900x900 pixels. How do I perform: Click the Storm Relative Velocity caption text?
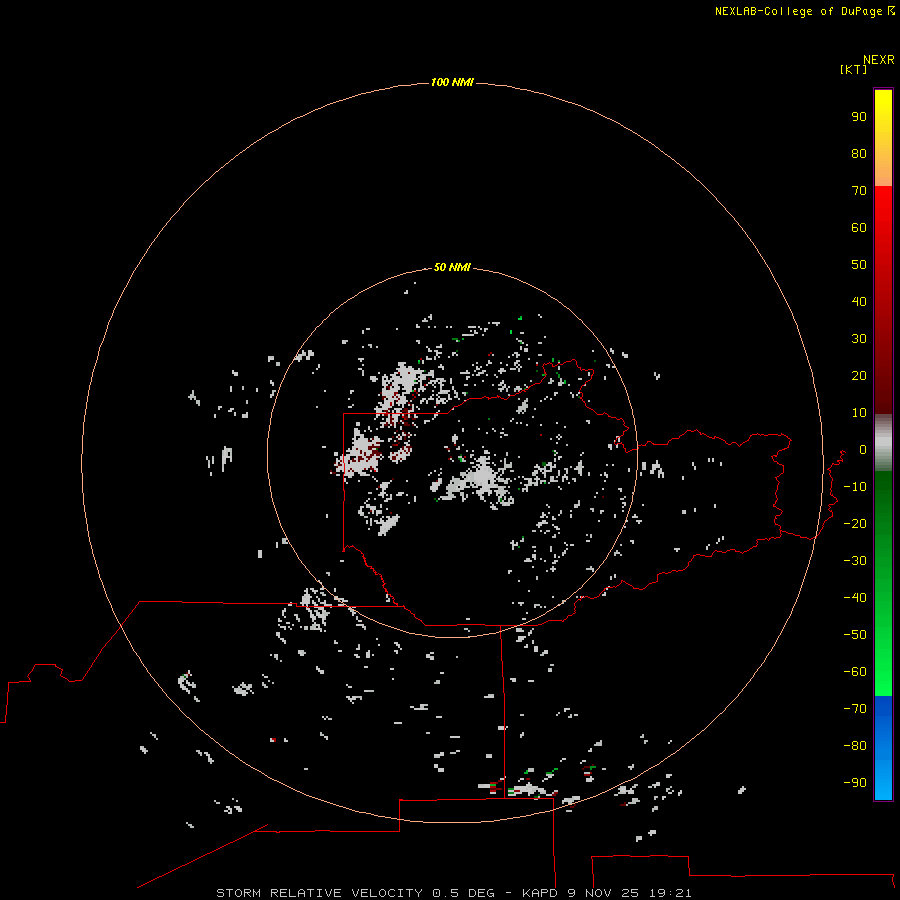(x=453, y=893)
